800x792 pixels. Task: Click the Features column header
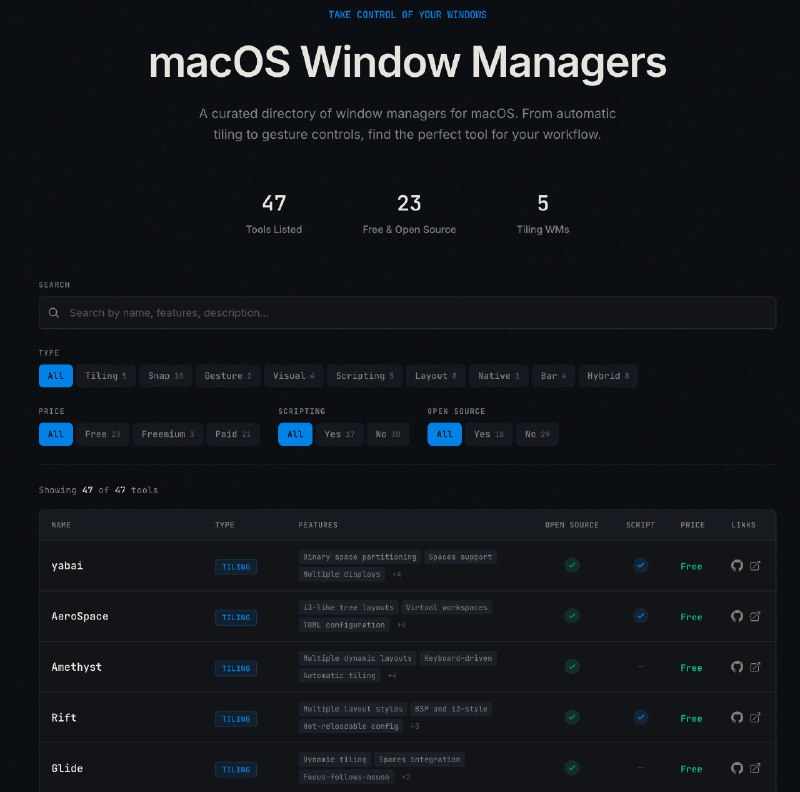click(318, 525)
